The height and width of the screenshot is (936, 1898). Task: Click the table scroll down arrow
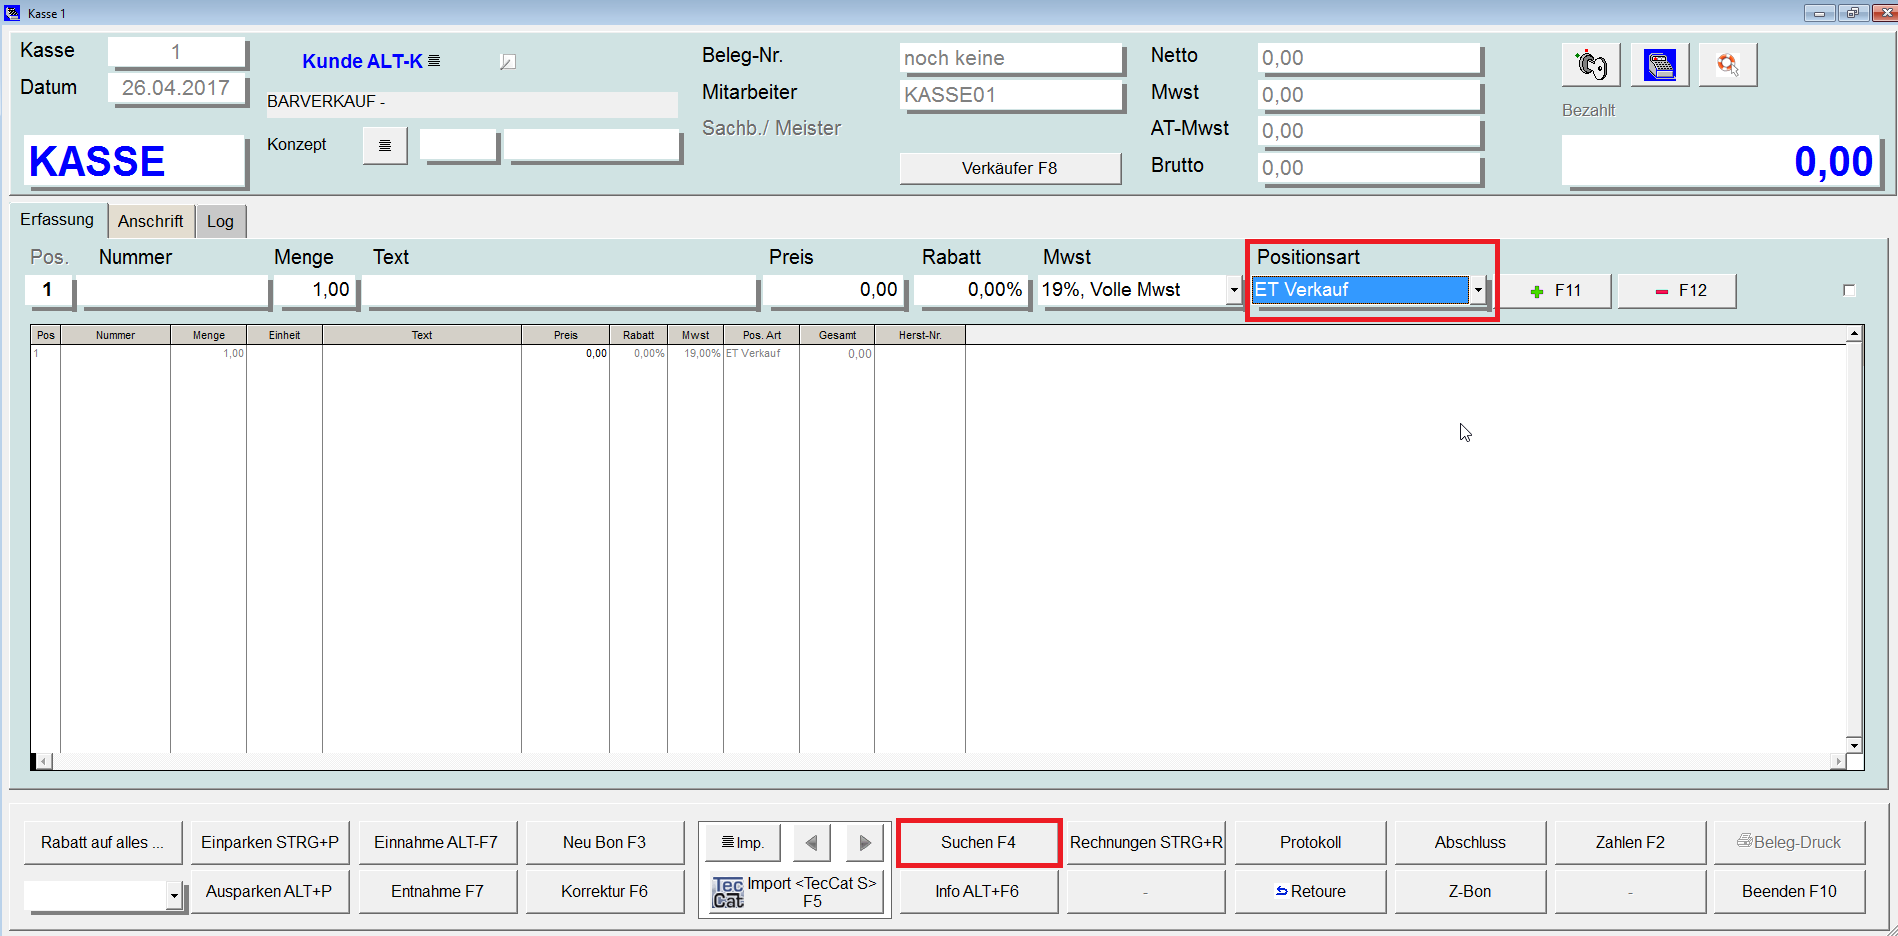click(x=1854, y=745)
